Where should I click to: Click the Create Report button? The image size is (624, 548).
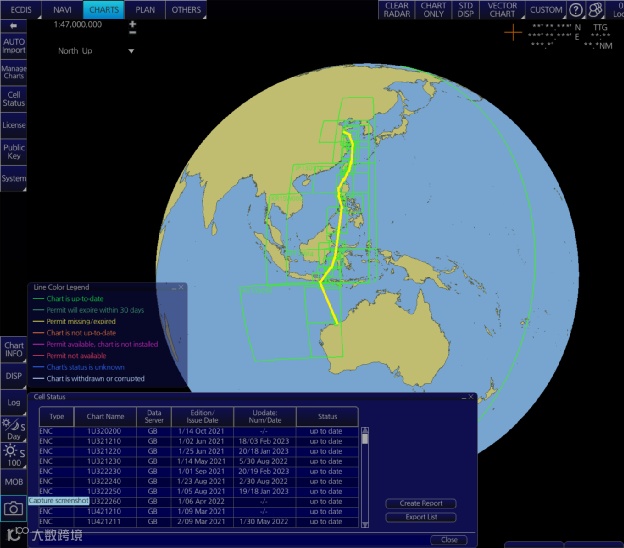[421, 503]
